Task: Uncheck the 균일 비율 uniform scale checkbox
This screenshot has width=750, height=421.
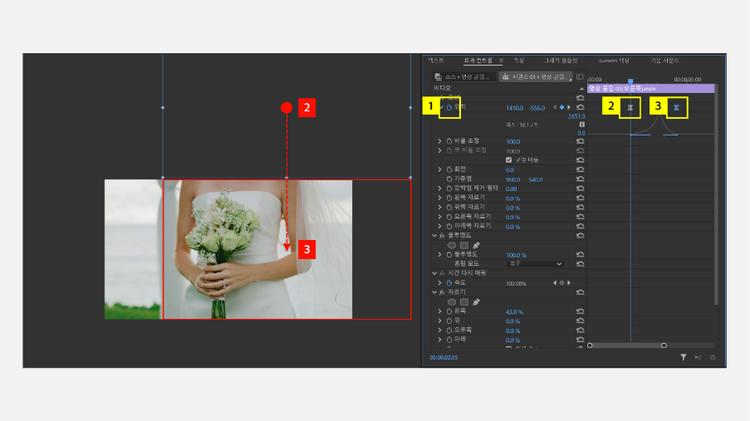Action: pyautogui.click(x=508, y=160)
